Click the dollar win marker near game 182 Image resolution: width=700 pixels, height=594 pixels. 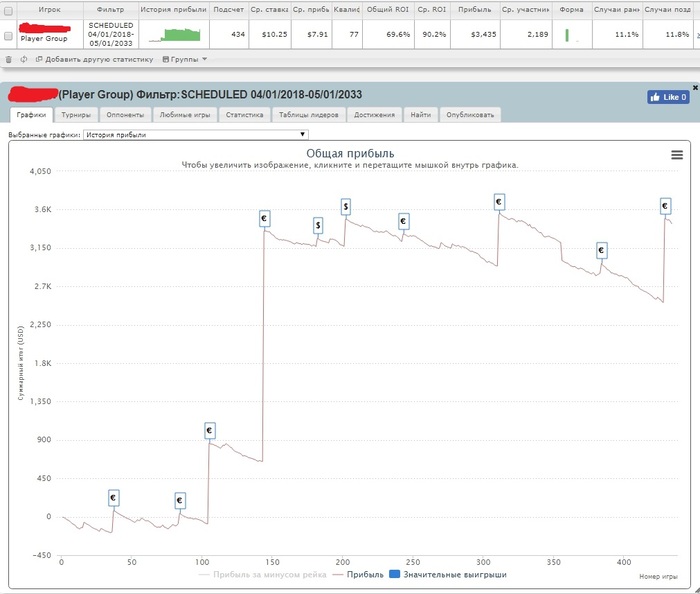[318, 225]
